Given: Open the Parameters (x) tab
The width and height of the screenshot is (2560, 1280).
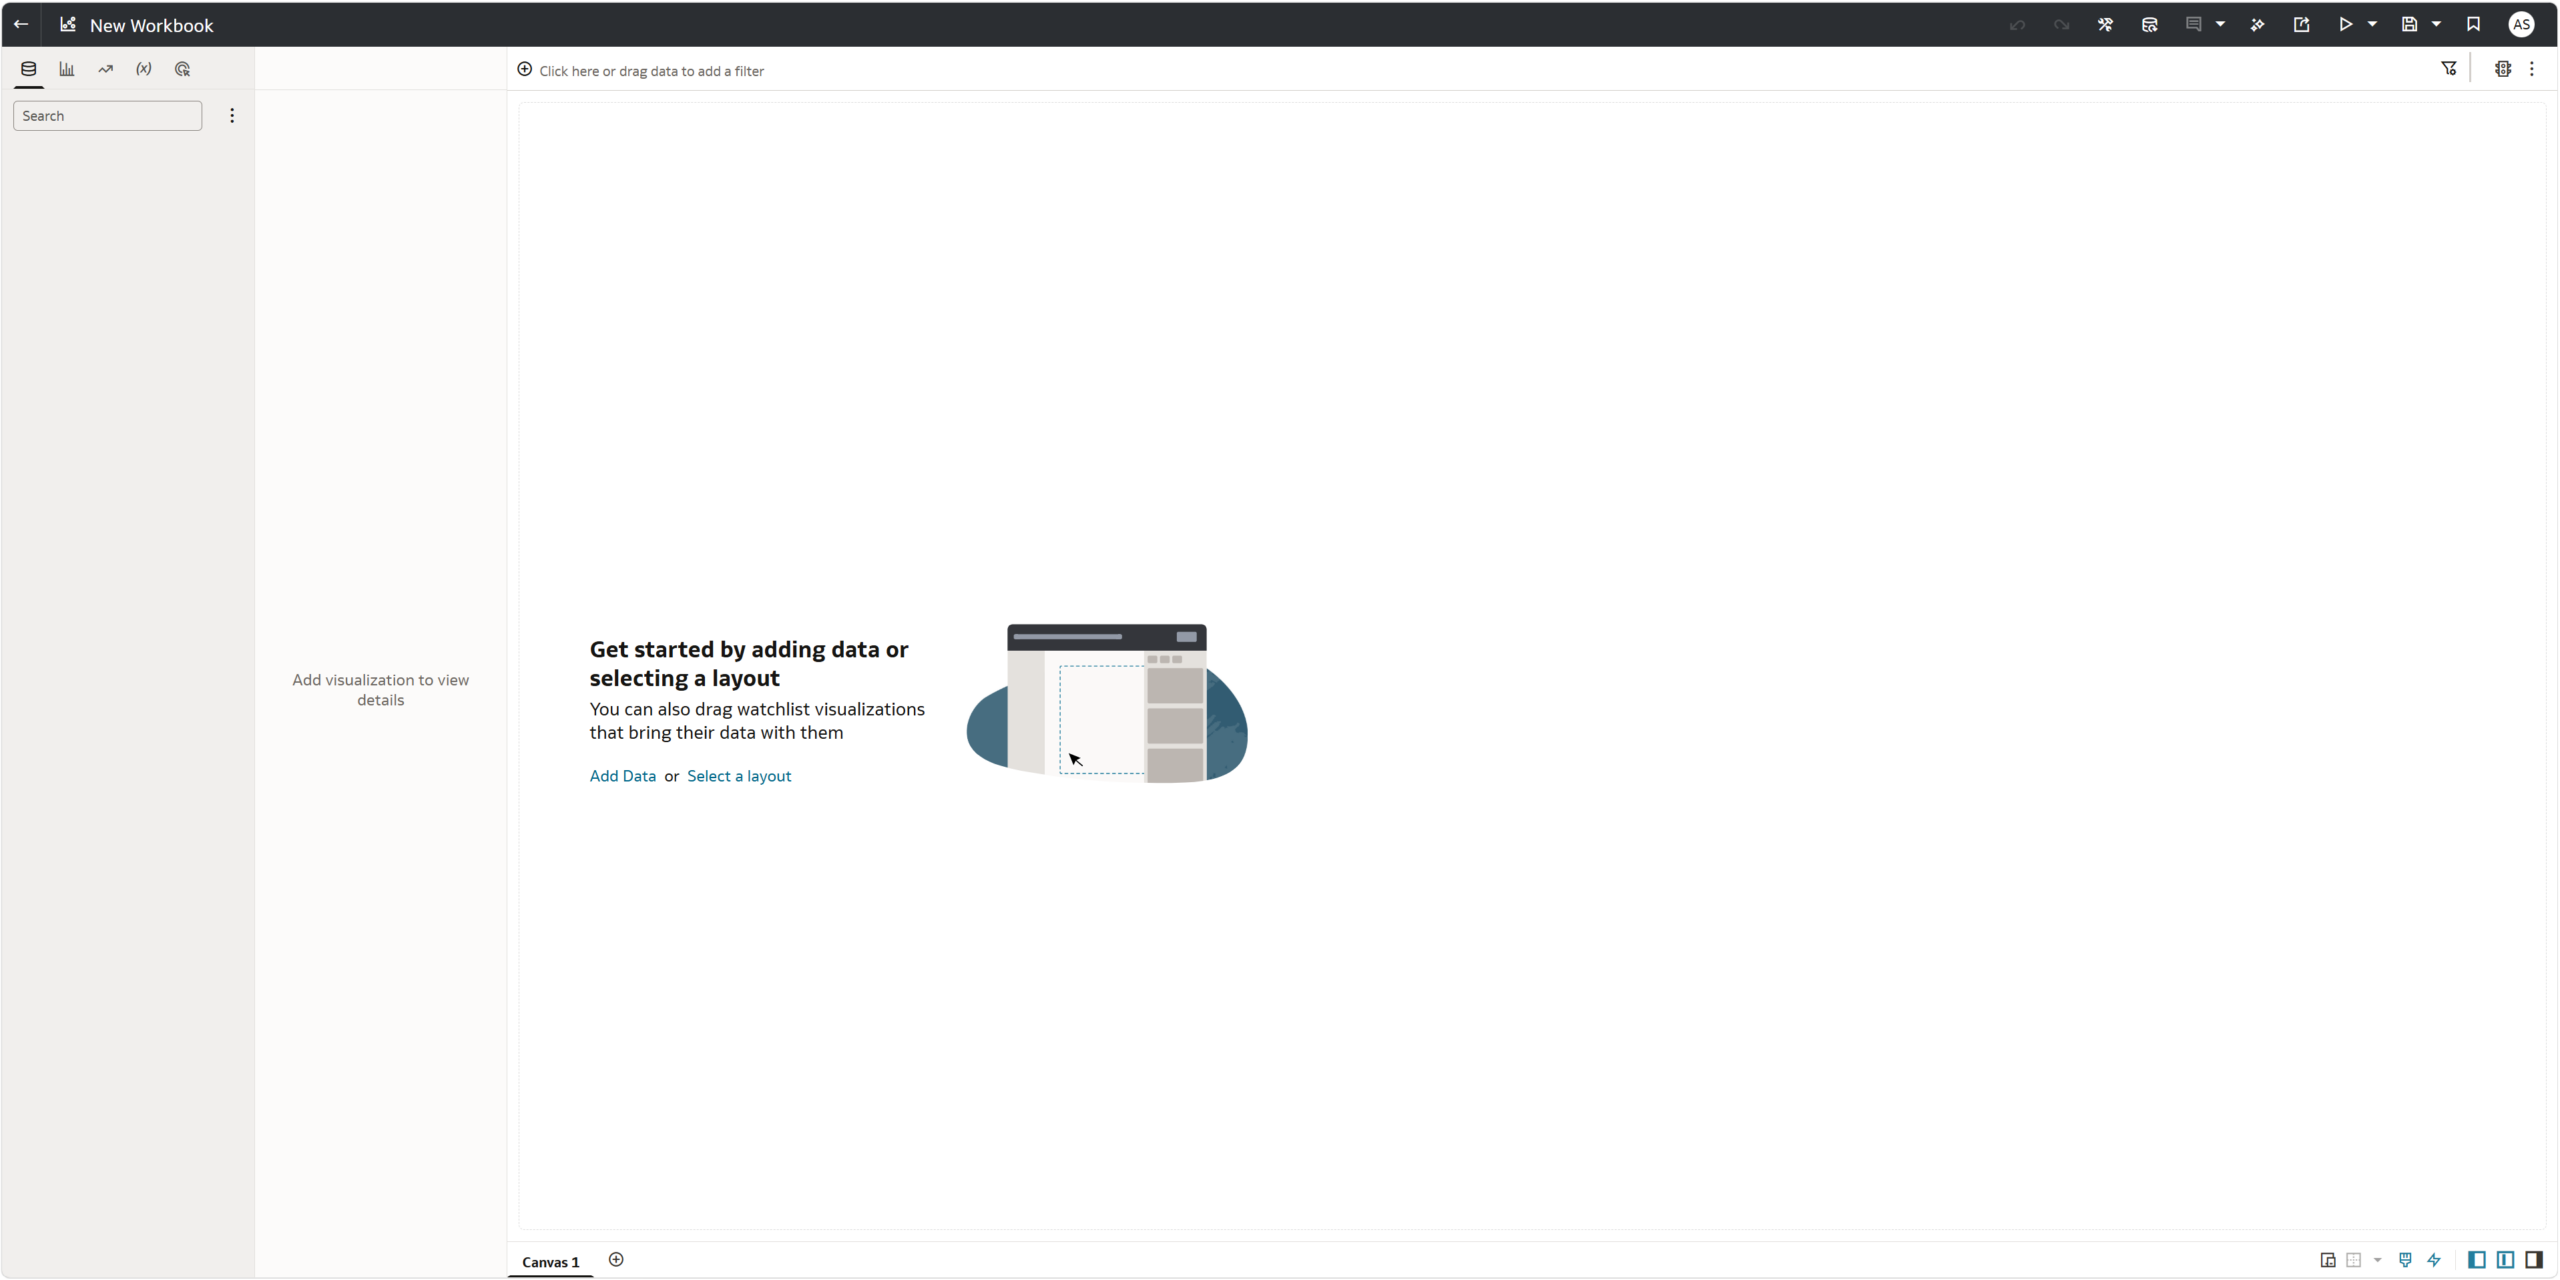Looking at the screenshot, I should (144, 69).
